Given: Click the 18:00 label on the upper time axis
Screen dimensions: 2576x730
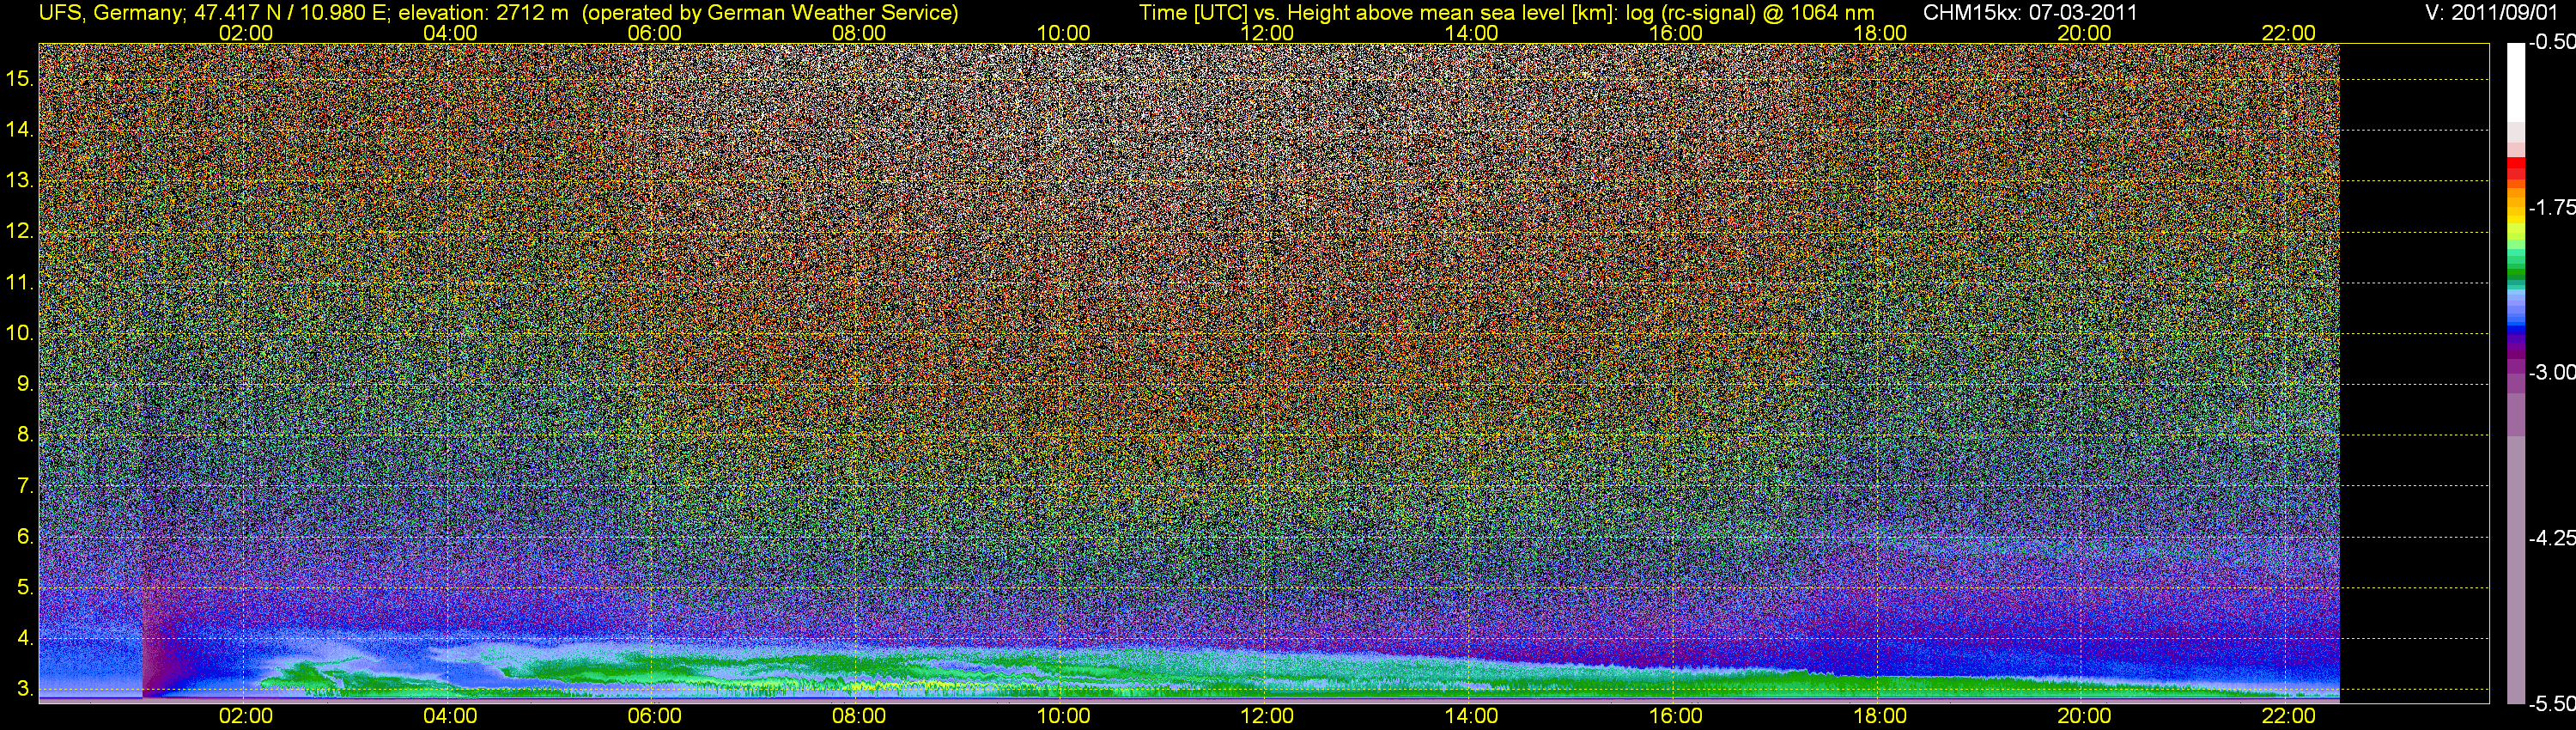Looking at the screenshot, I should 1880,33.
